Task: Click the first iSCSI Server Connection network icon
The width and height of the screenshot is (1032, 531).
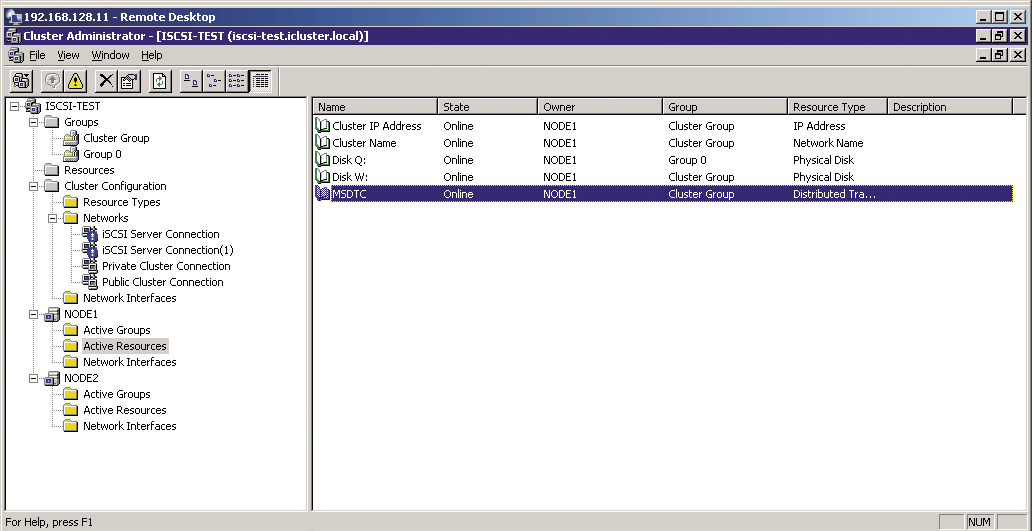Action: pos(90,234)
